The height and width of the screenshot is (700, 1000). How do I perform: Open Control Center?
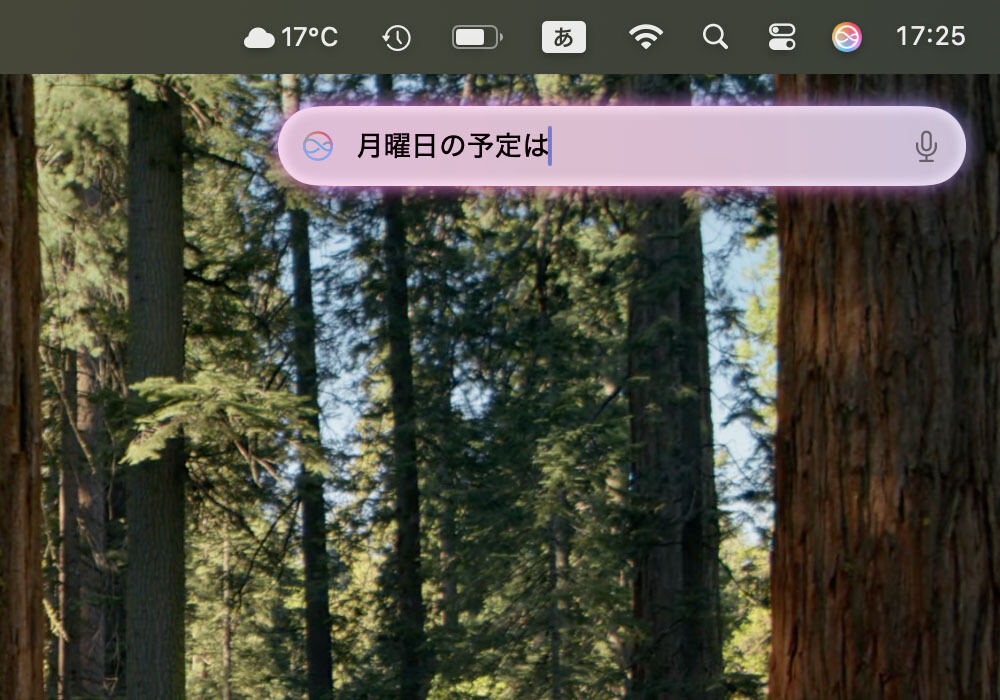click(x=782, y=37)
